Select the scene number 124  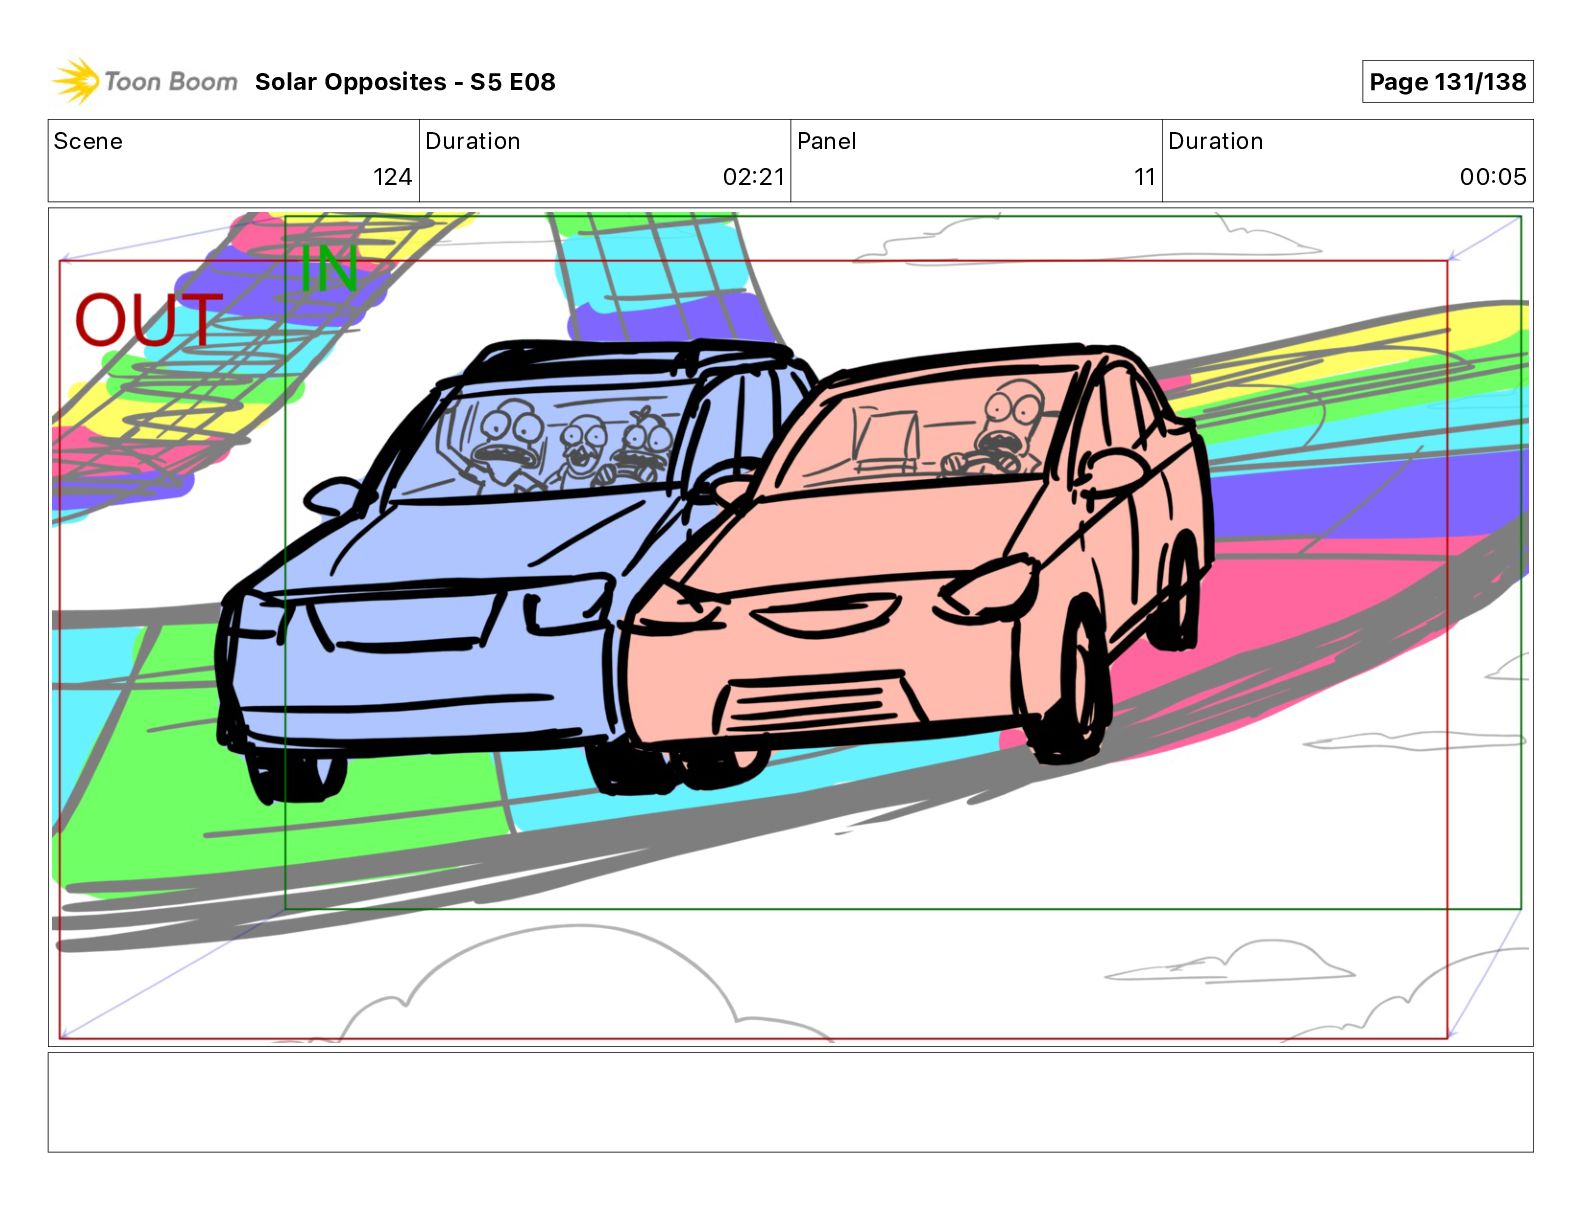coord(392,177)
